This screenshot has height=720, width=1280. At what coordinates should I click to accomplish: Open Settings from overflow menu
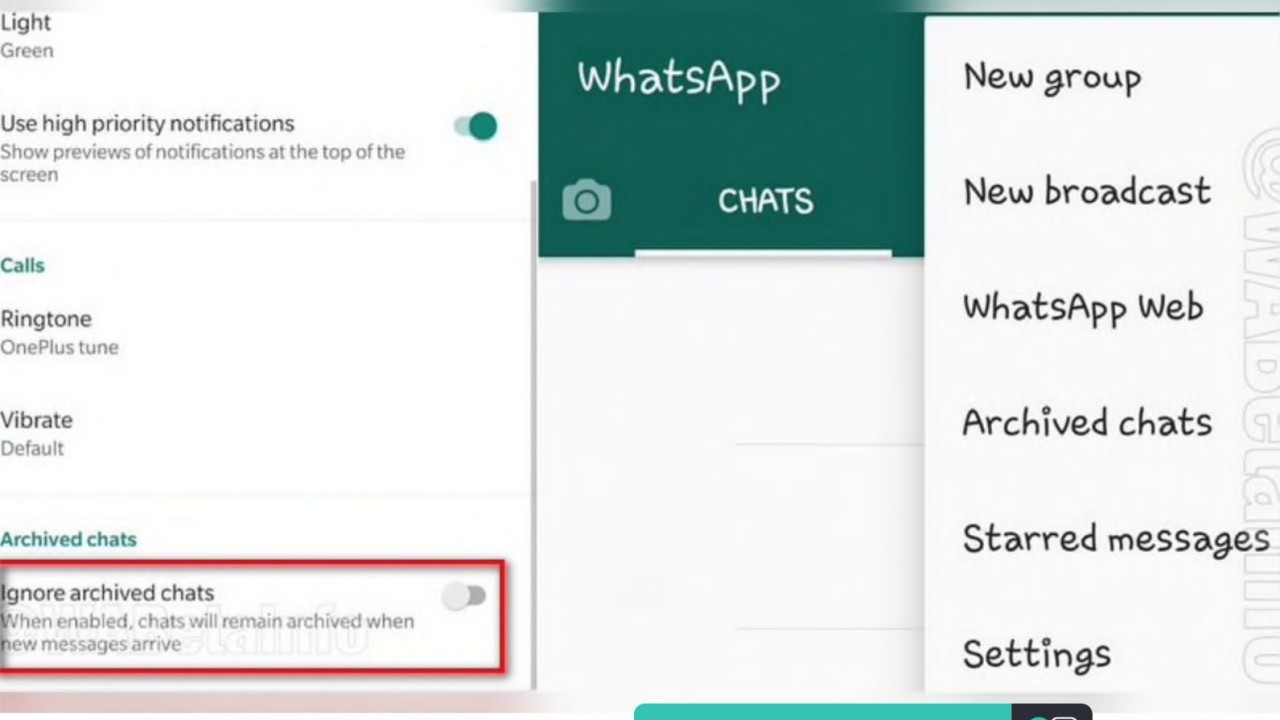(x=1037, y=654)
